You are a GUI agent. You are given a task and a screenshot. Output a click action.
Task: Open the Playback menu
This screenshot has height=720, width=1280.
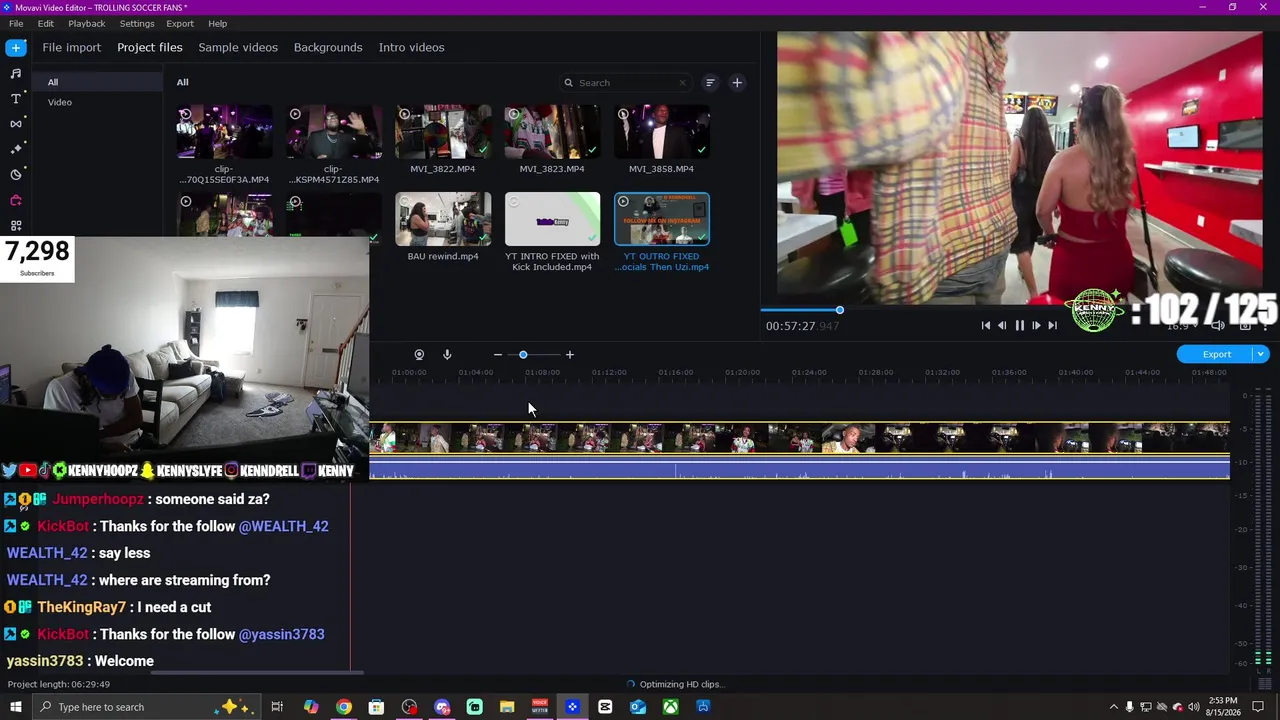click(x=87, y=23)
